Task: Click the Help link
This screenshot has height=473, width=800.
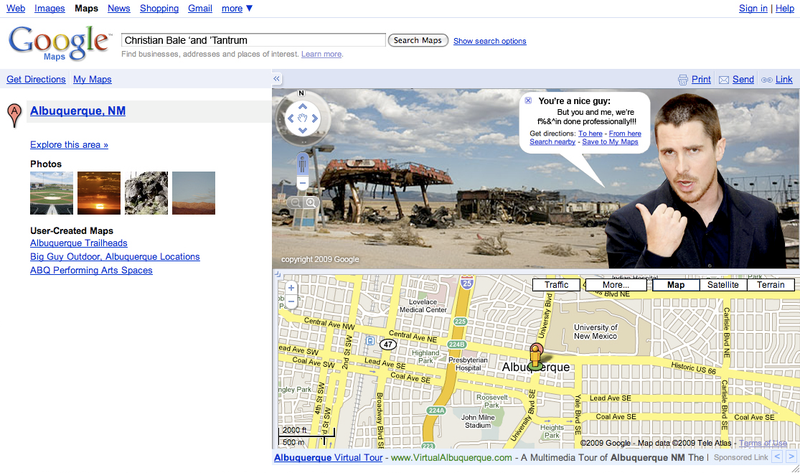Action: pos(785,8)
